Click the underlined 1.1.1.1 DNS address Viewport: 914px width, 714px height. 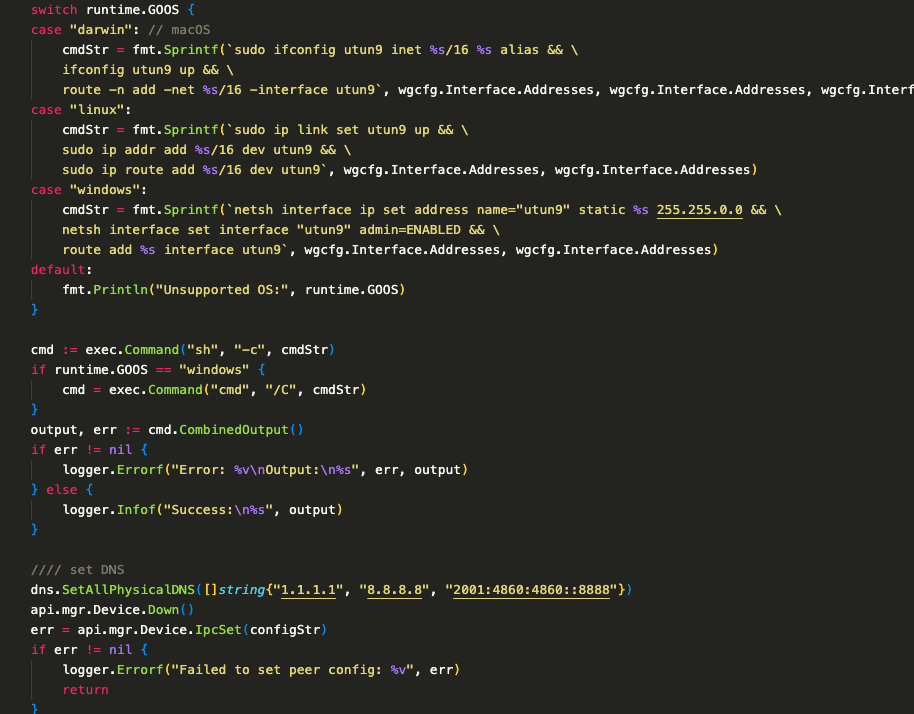pos(308,589)
